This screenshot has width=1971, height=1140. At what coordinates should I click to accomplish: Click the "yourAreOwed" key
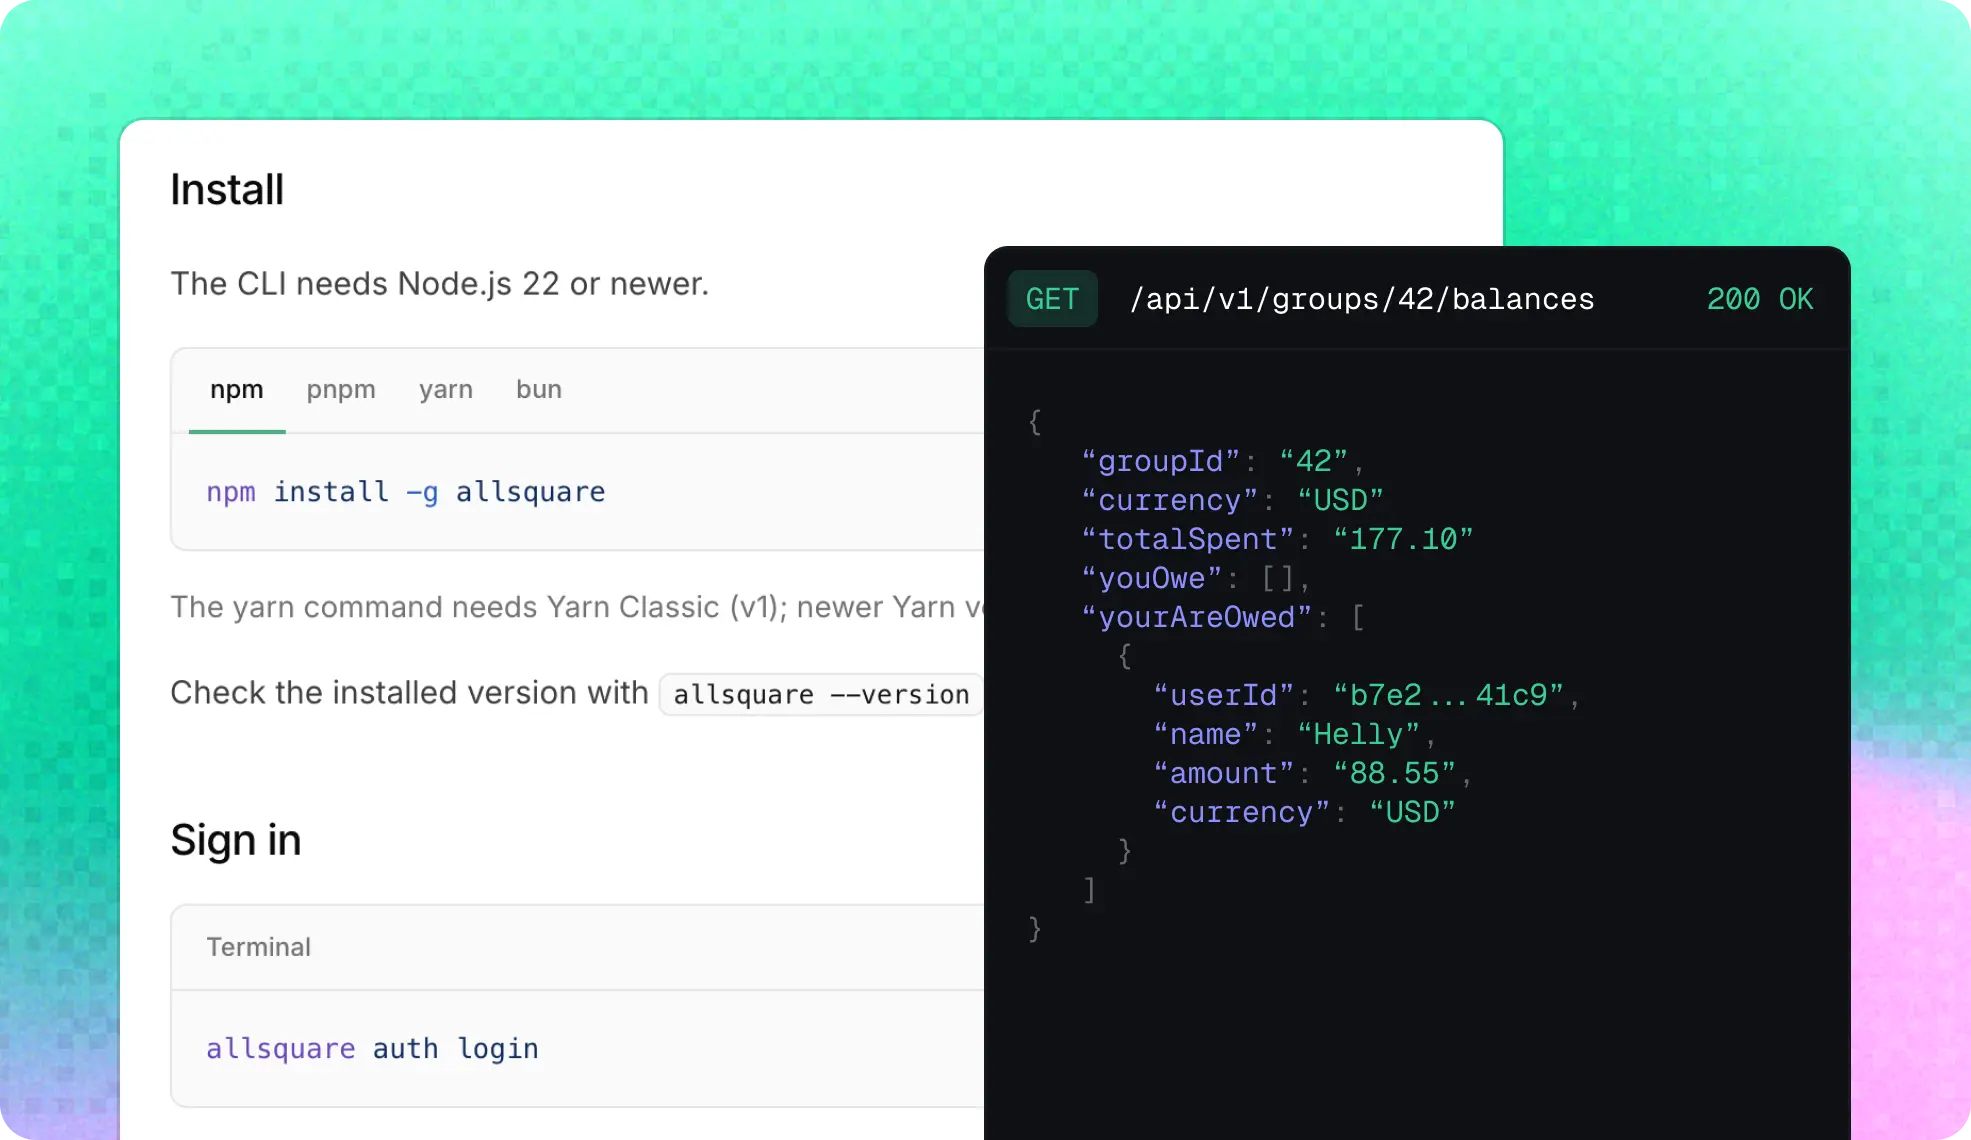point(1196,617)
